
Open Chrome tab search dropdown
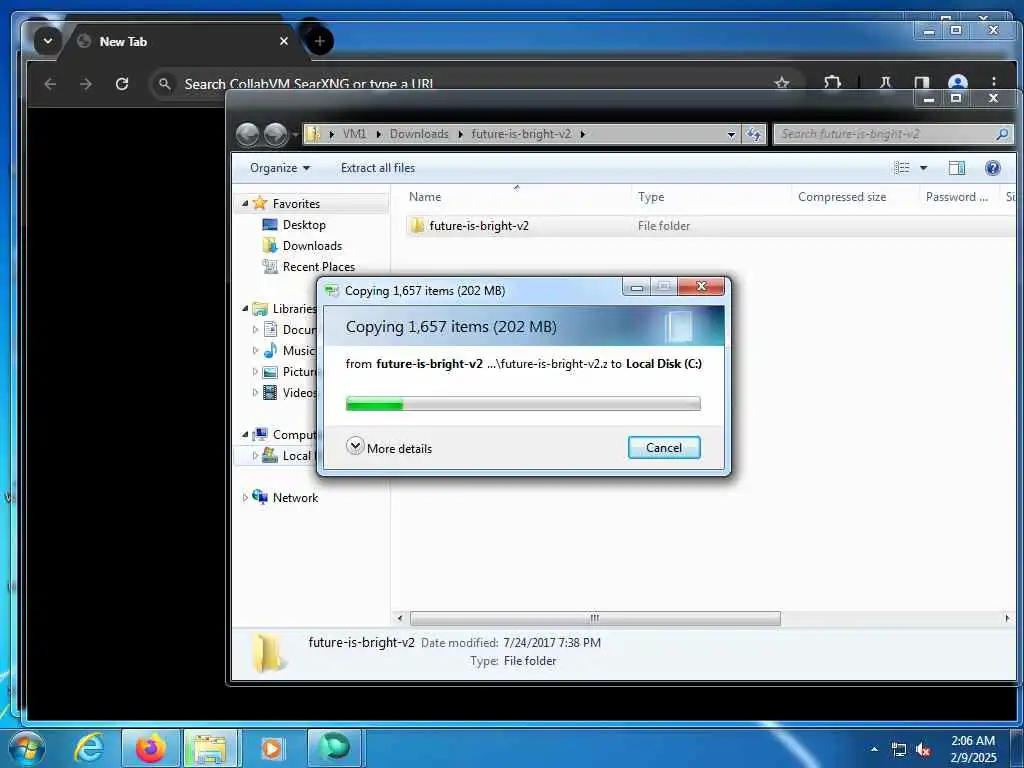click(48, 40)
